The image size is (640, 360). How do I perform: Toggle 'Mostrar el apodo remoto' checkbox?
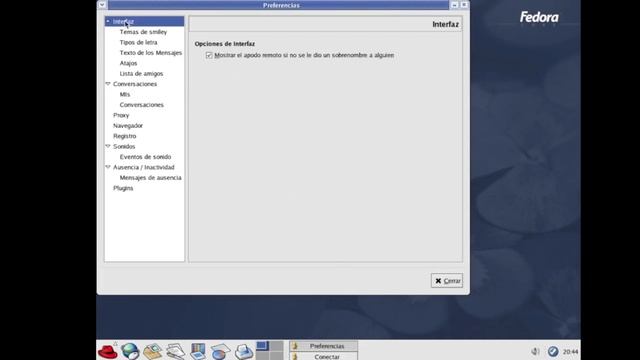pyautogui.click(x=209, y=55)
